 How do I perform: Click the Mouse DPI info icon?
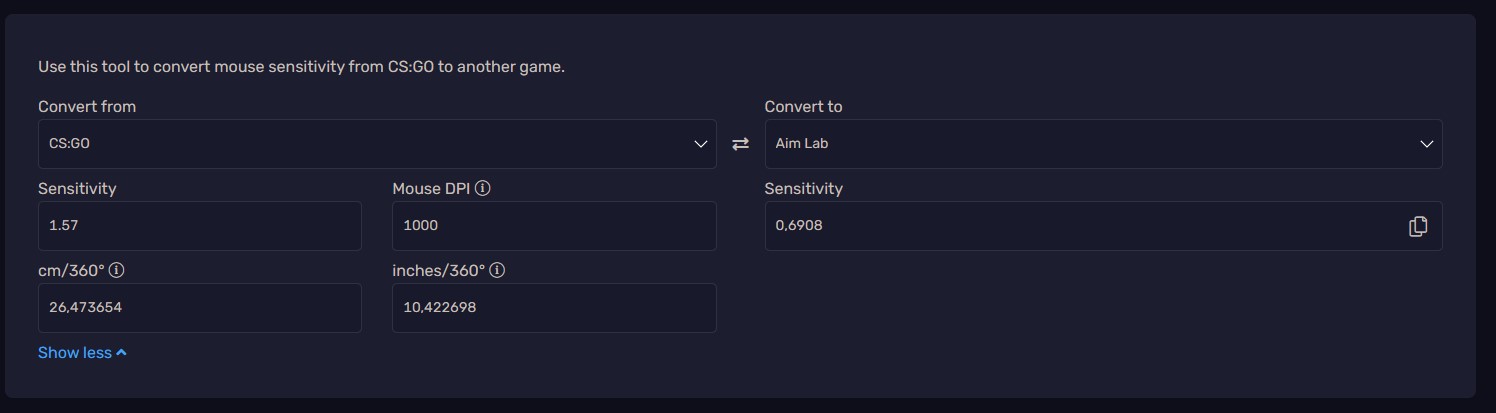pyautogui.click(x=483, y=188)
